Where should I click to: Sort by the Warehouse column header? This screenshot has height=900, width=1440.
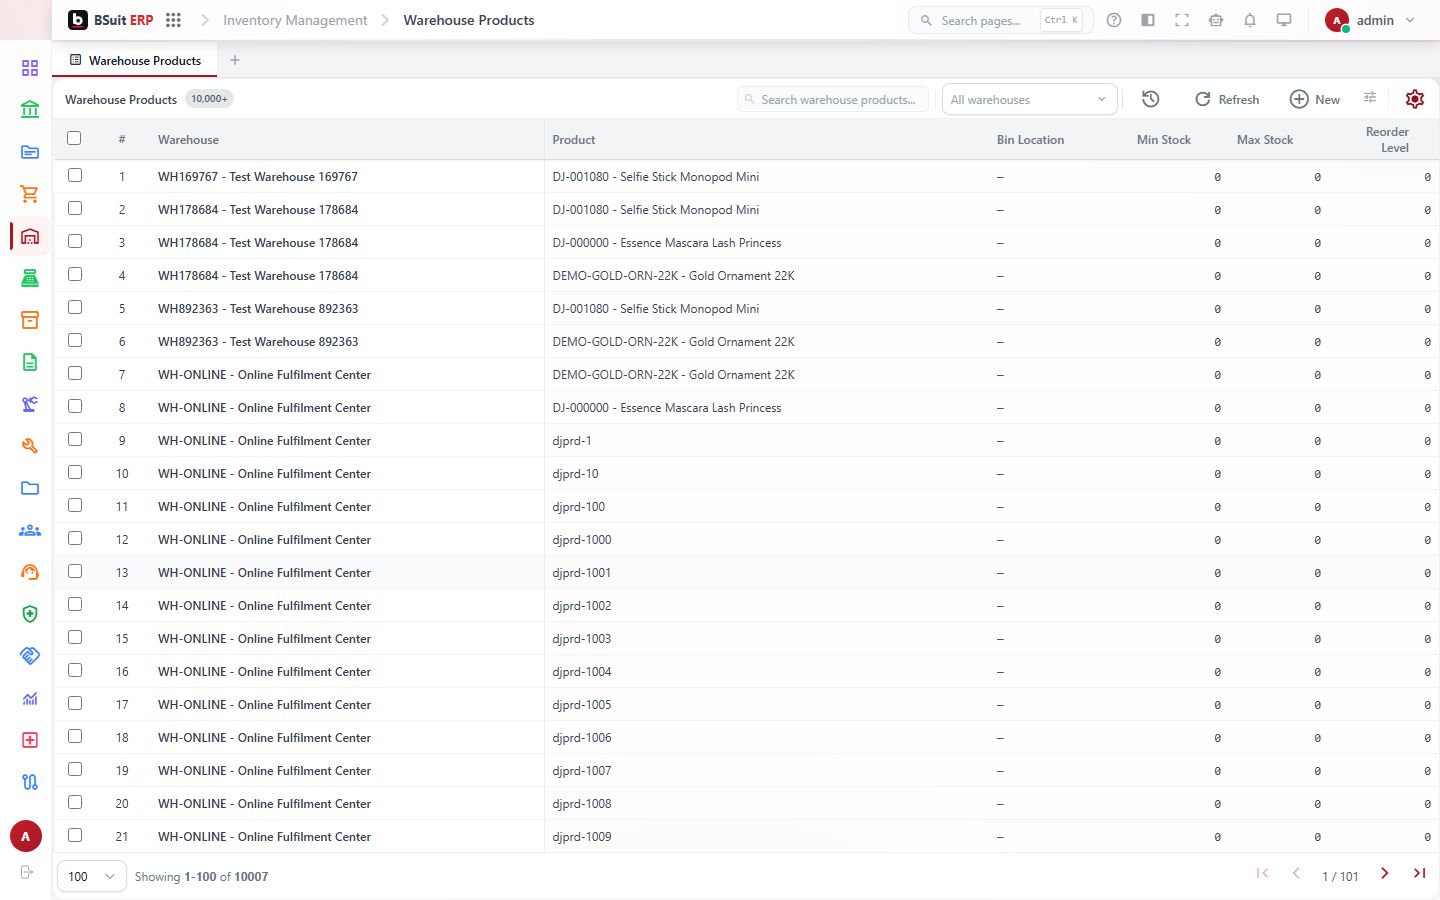(188, 140)
